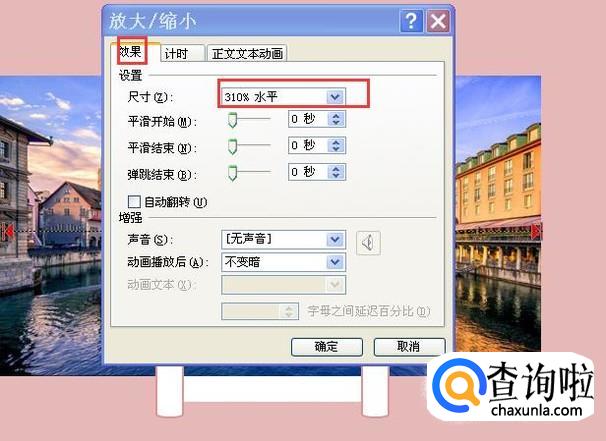Screen dimensions: 606x441
Task: Click the speaker sound preview icon
Action: (x=368, y=243)
